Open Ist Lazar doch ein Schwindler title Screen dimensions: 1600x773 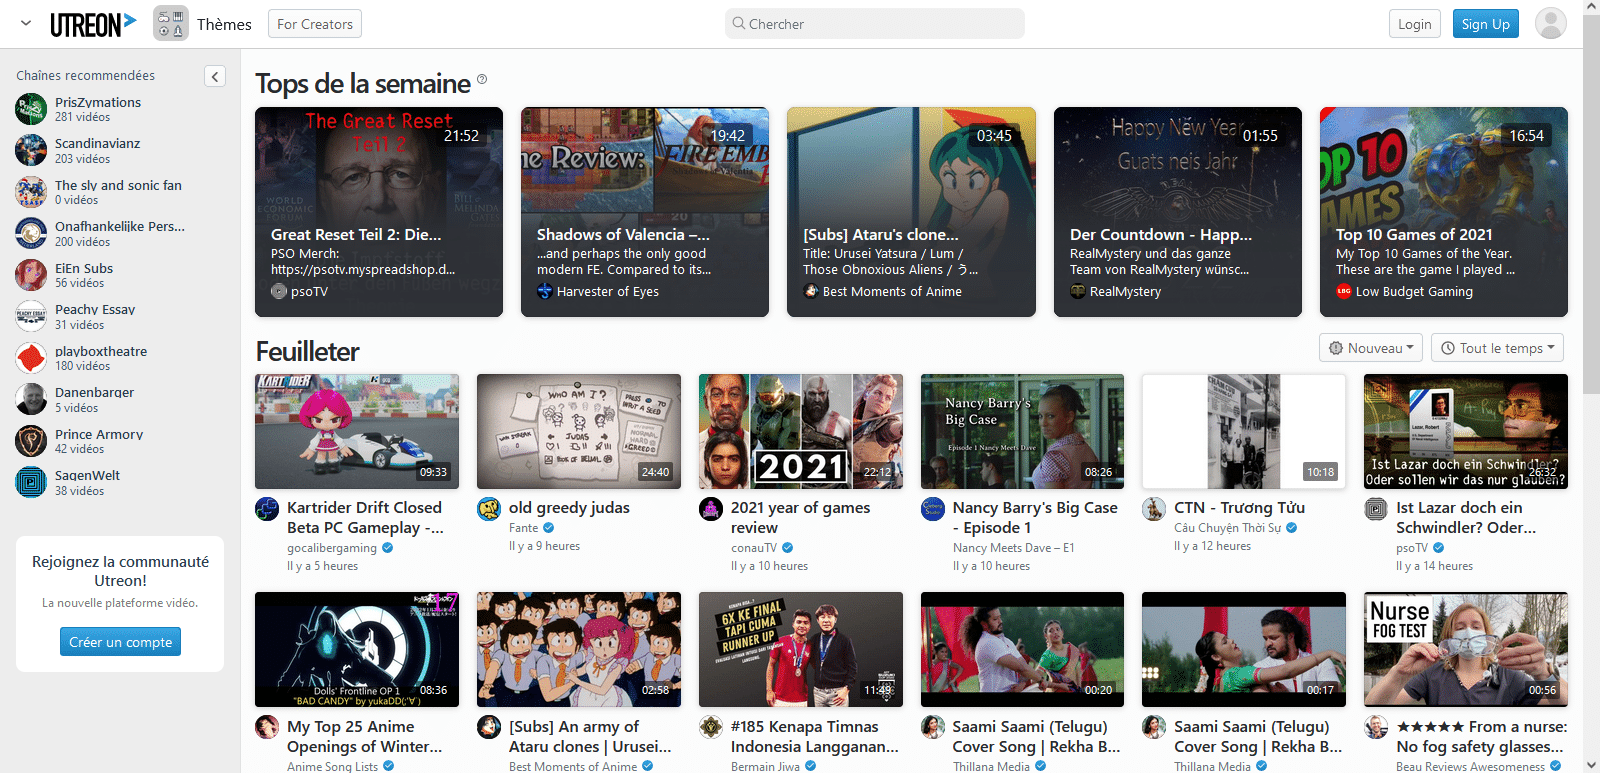tap(1466, 518)
